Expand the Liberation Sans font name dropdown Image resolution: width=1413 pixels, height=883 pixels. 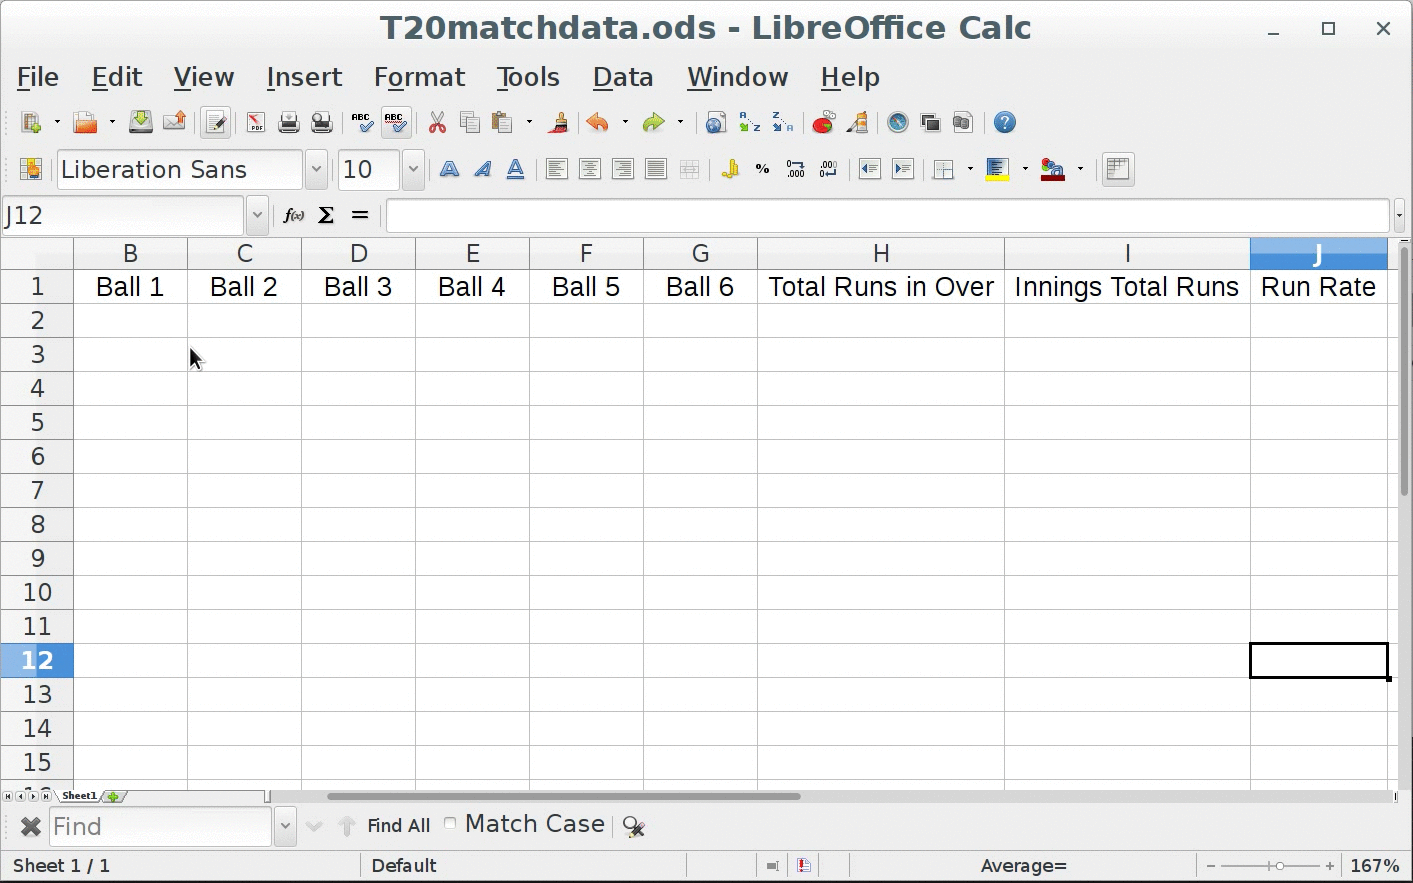click(316, 170)
